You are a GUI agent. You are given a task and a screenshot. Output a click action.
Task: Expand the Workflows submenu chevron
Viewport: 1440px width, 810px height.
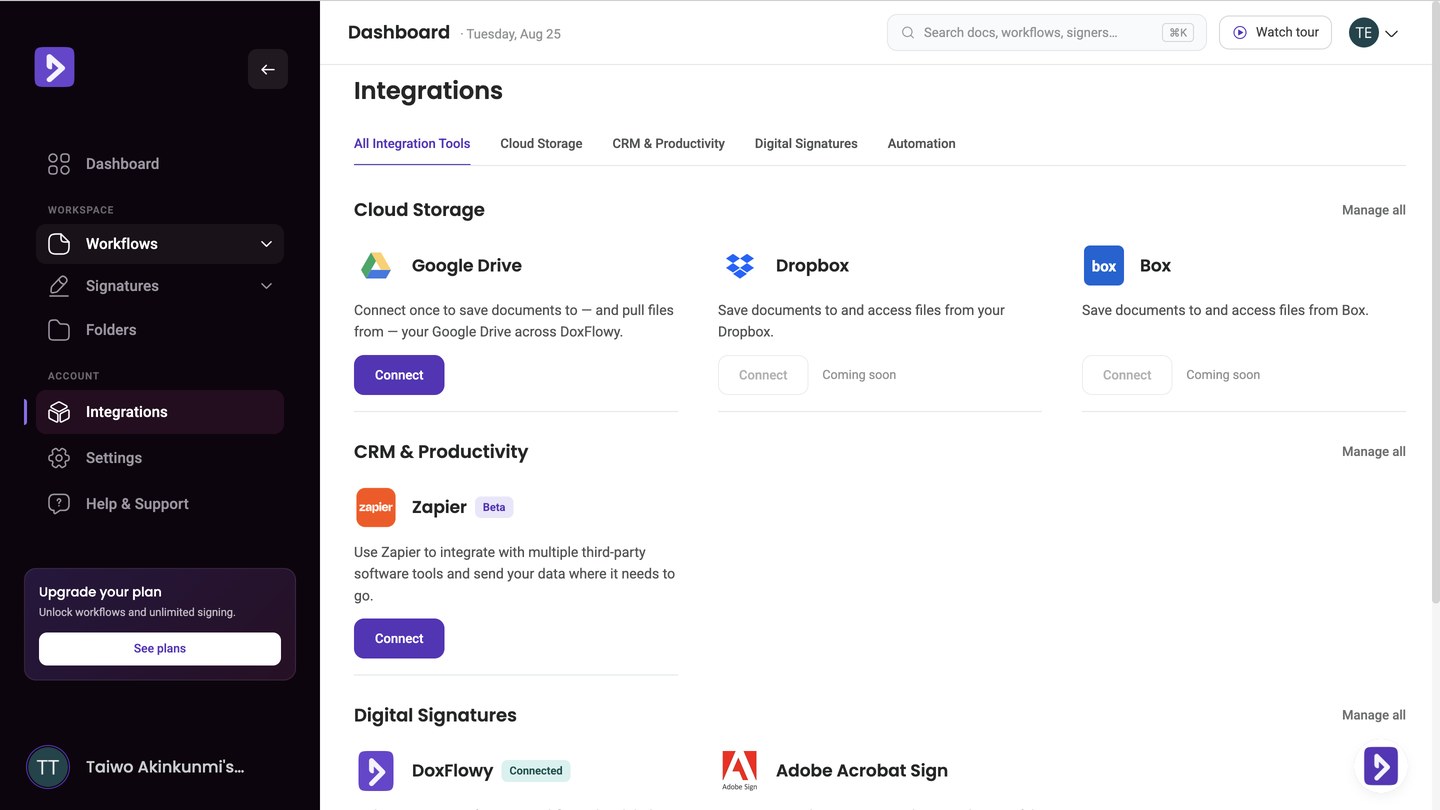266,244
